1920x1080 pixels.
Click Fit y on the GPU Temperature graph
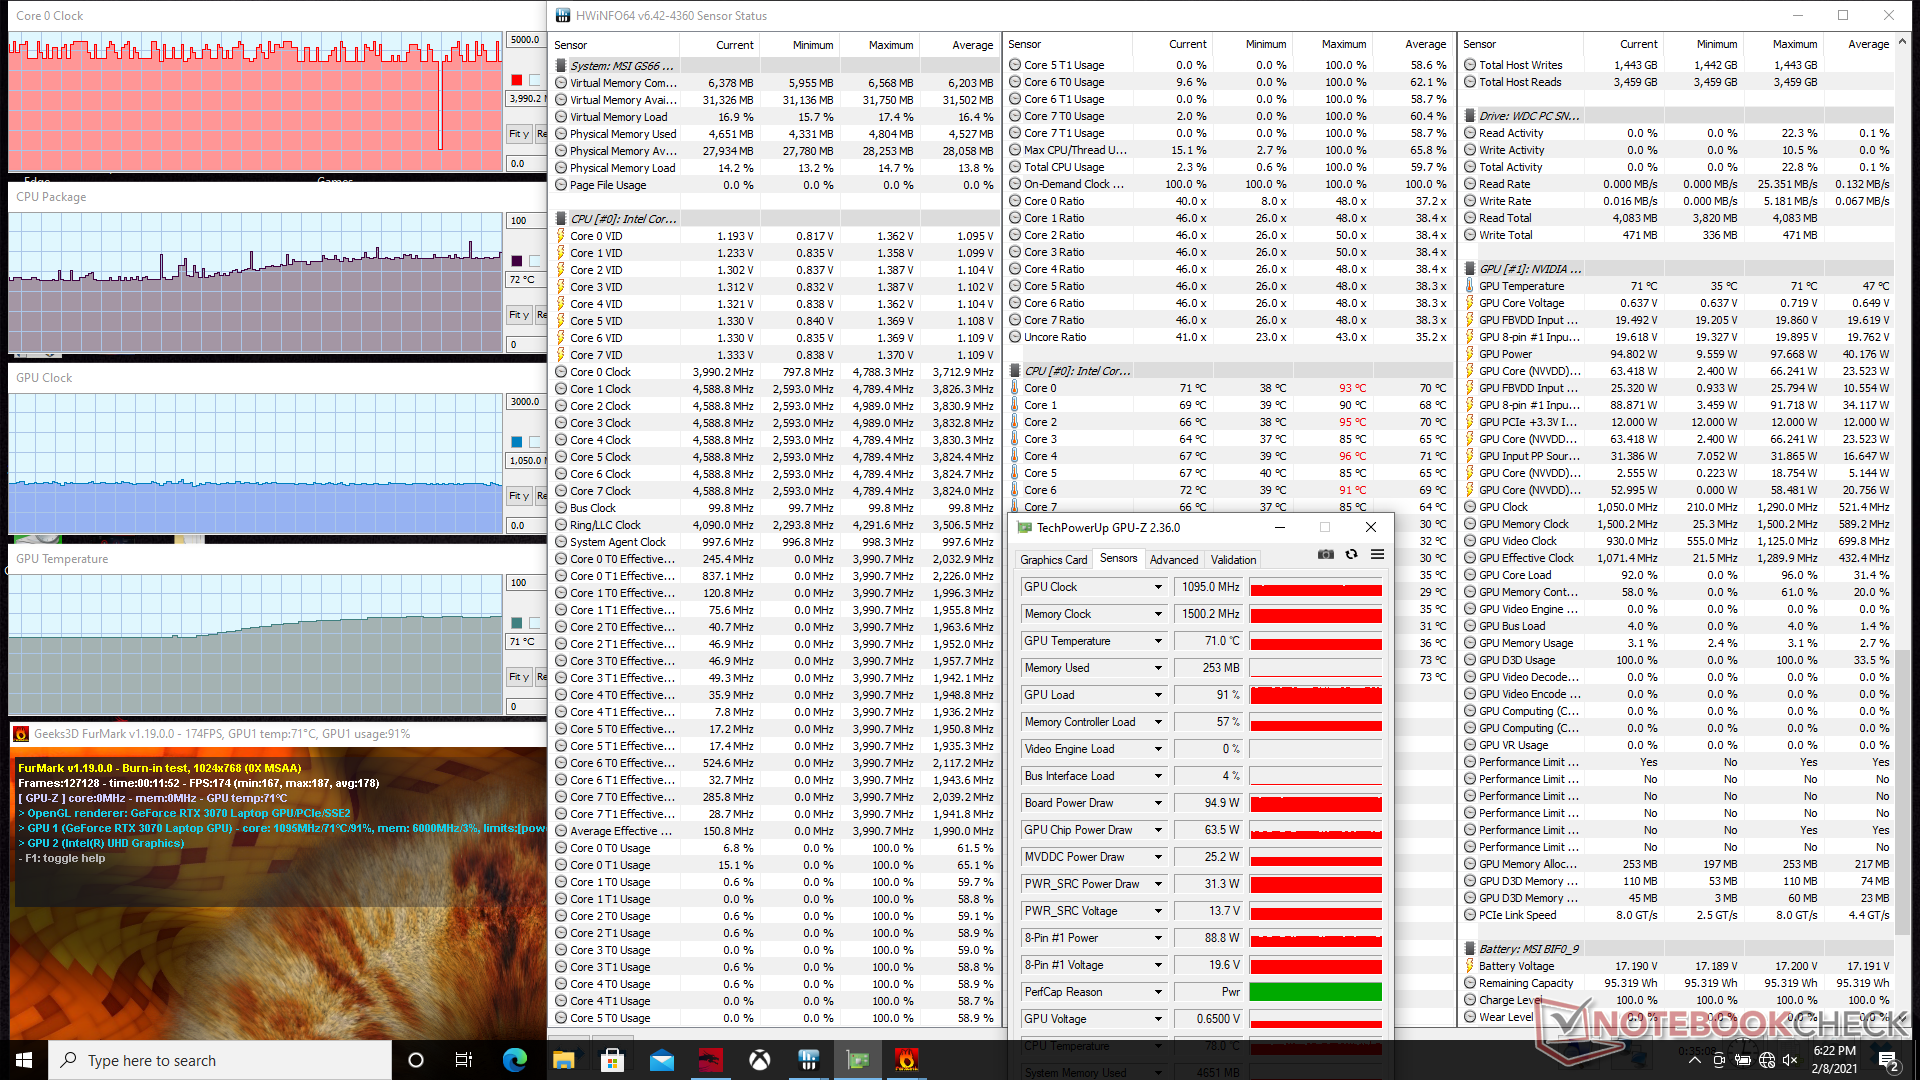518,677
